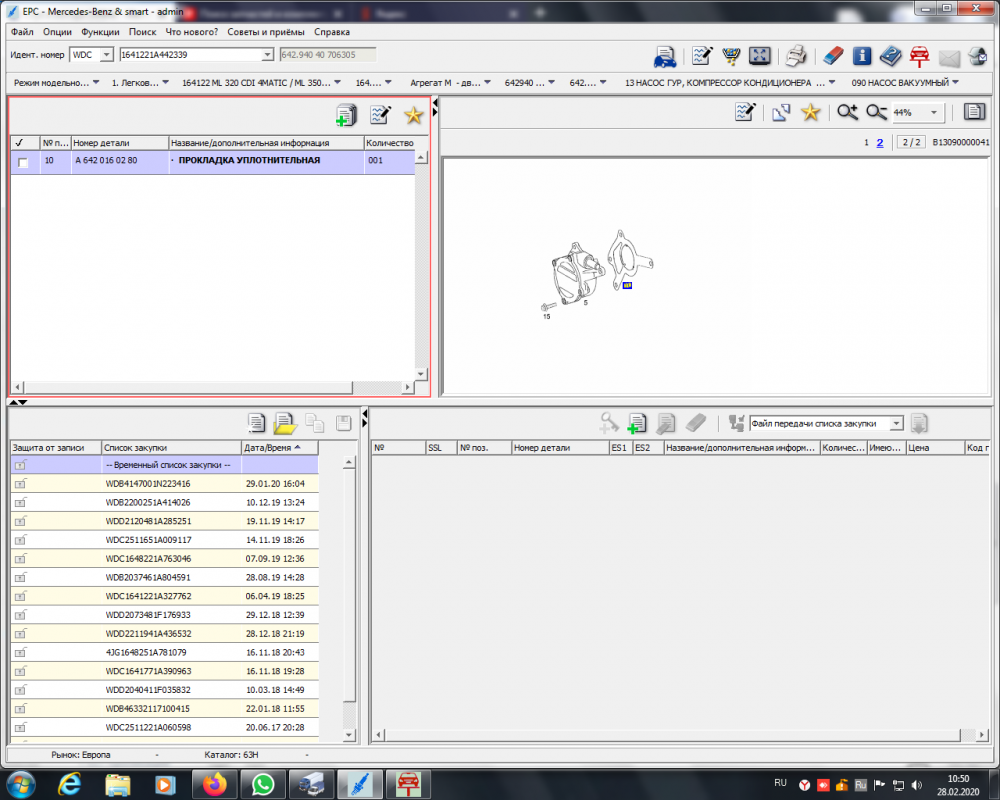
Task: Open the 'Что нового?' menu
Action: point(191,32)
